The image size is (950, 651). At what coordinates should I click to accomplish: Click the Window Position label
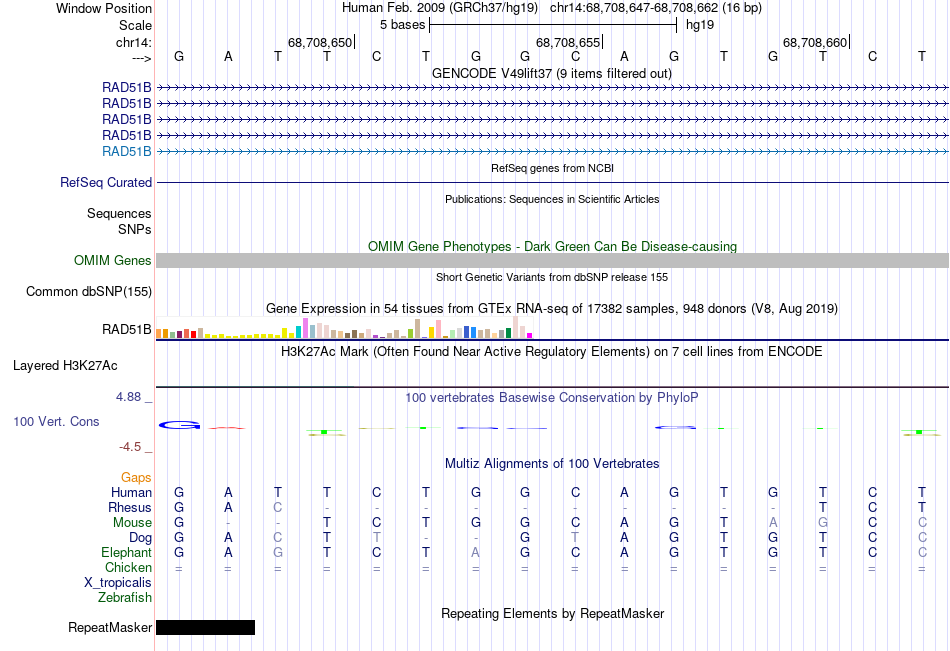(104, 8)
